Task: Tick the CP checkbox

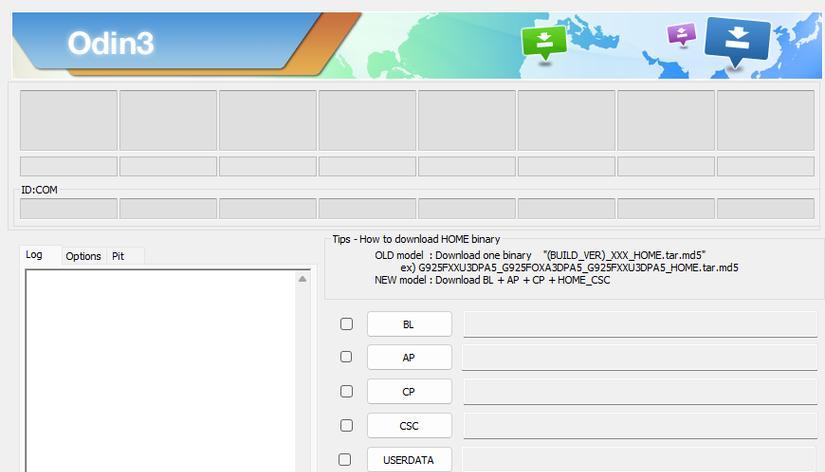Action: [346, 391]
